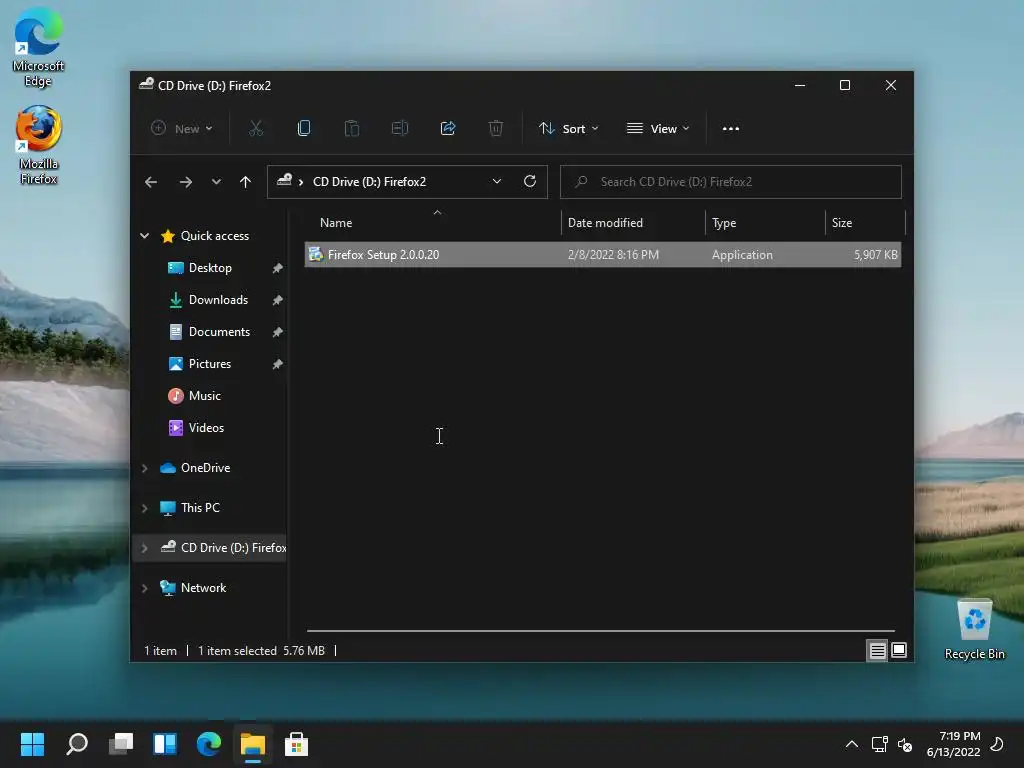
Task: Collapse the Quick access tree node
Action: 145,236
